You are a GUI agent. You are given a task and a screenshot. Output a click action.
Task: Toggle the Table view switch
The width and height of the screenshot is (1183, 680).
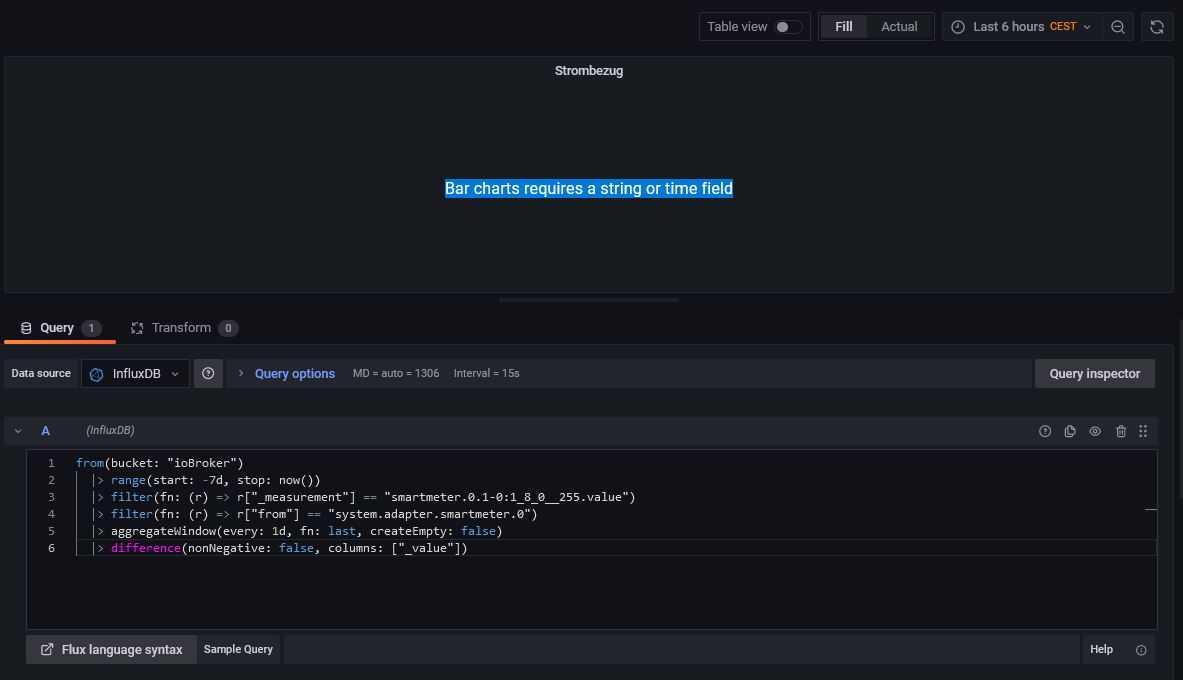coord(788,27)
